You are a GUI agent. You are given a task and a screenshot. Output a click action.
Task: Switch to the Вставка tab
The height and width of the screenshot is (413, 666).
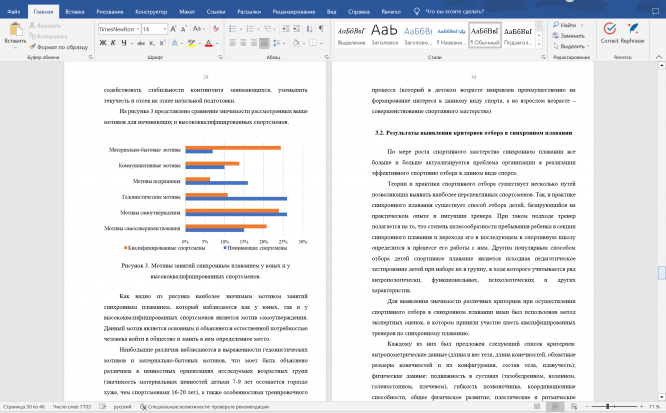coord(75,11)
